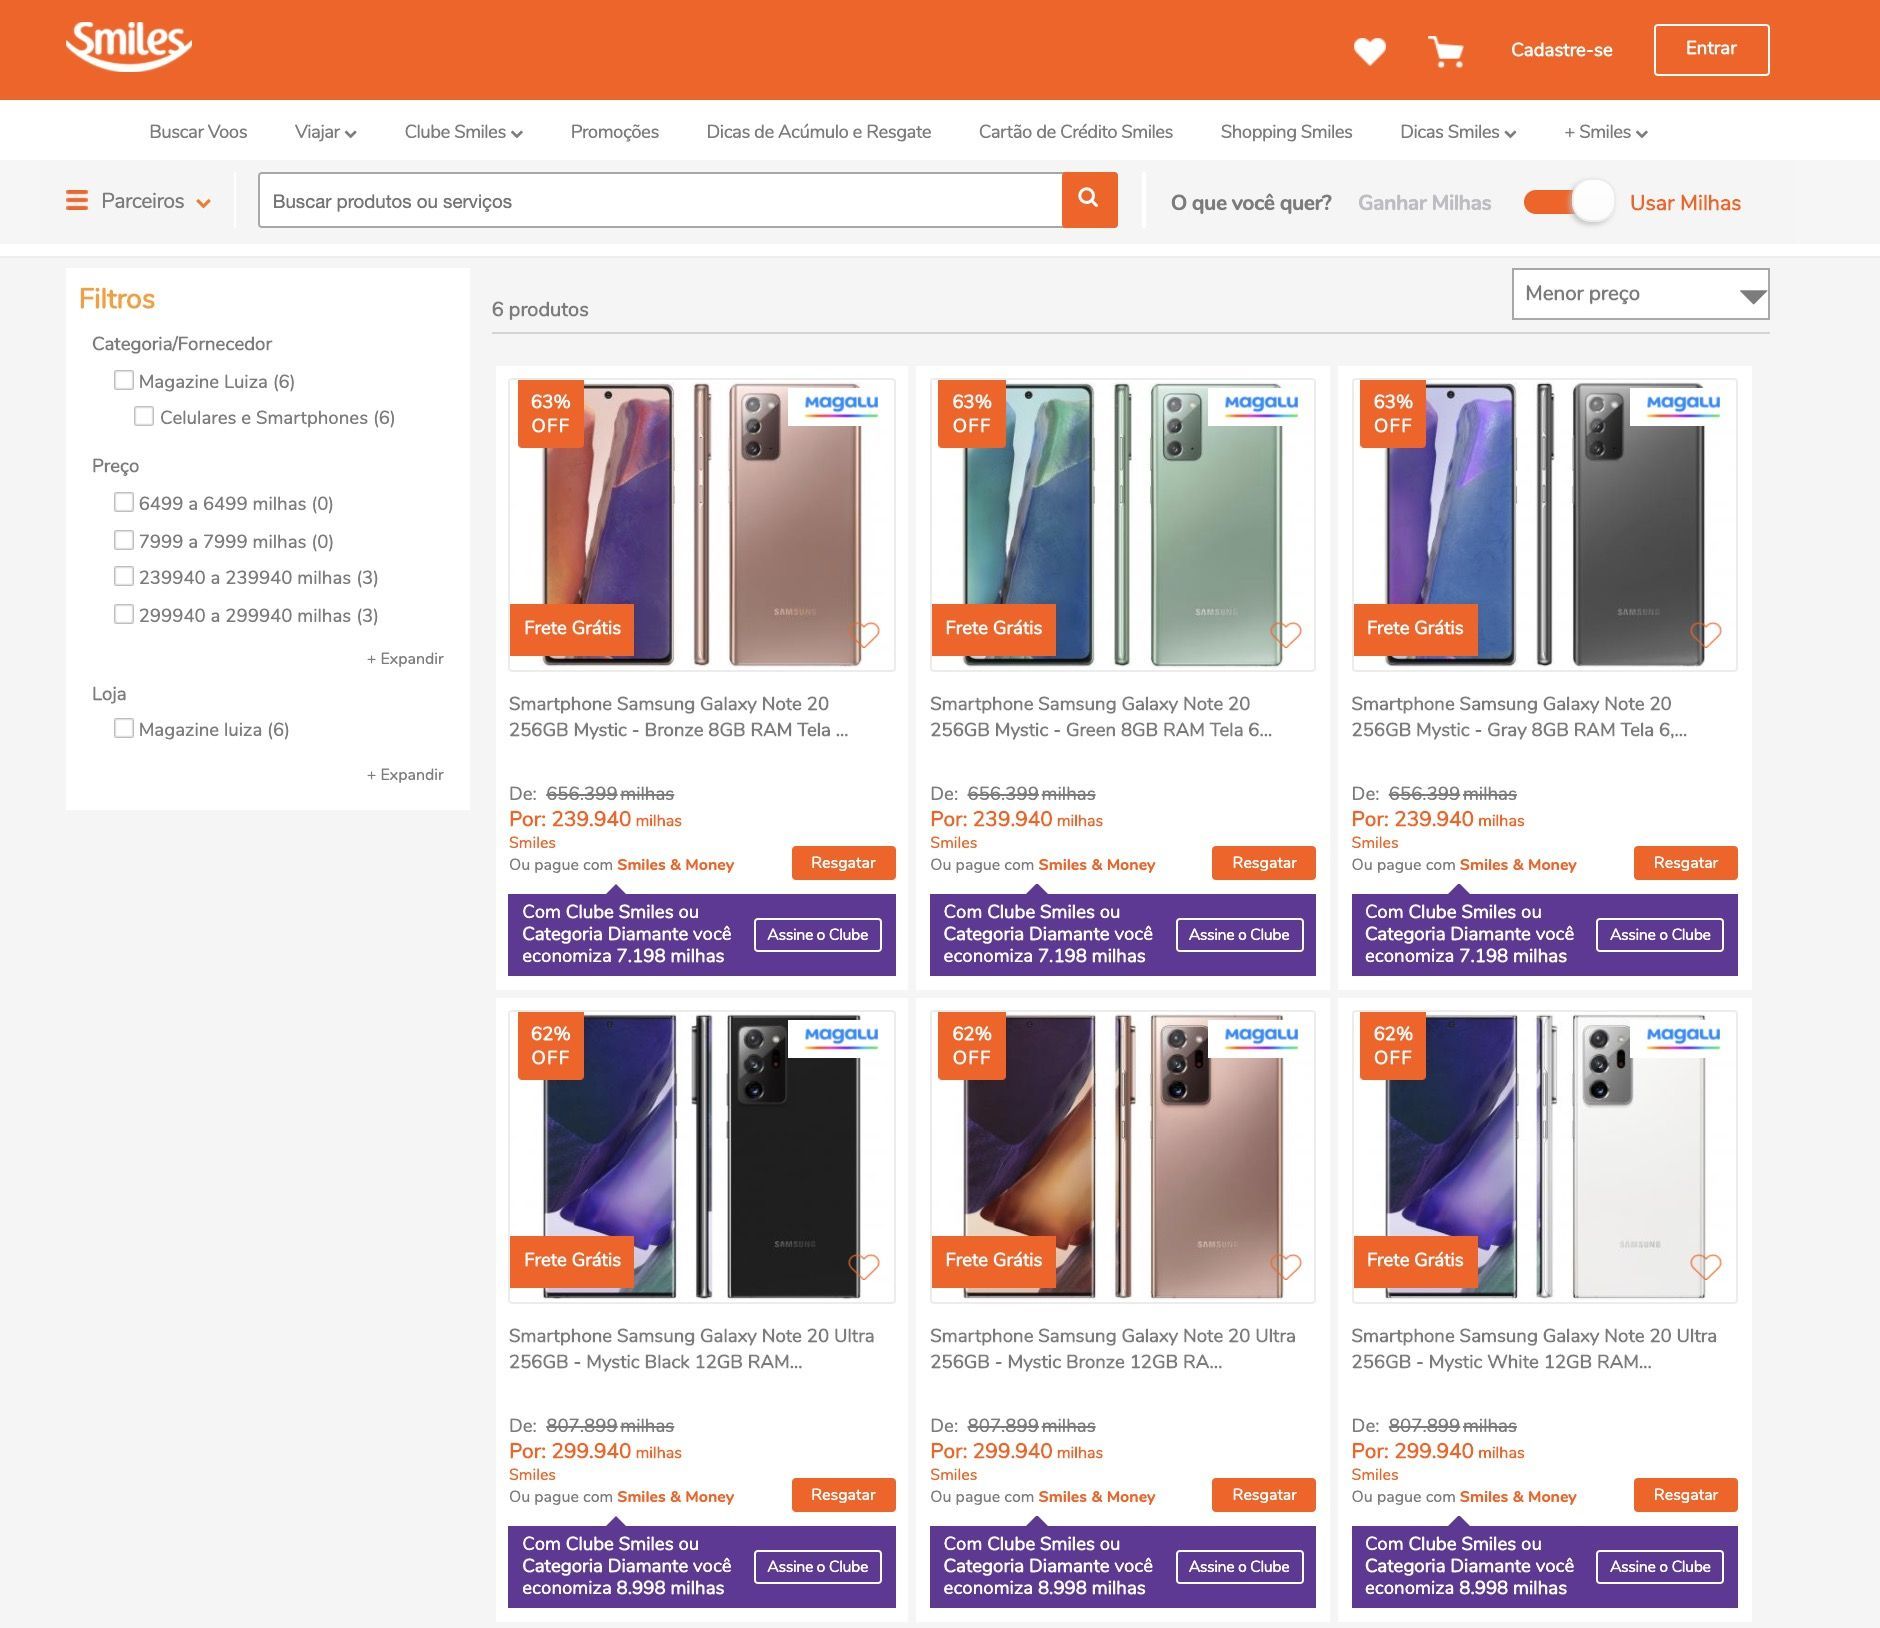The image size is (1880, 1628).
Task: Open the shopping cart icon
Action: pos(1446,51)
